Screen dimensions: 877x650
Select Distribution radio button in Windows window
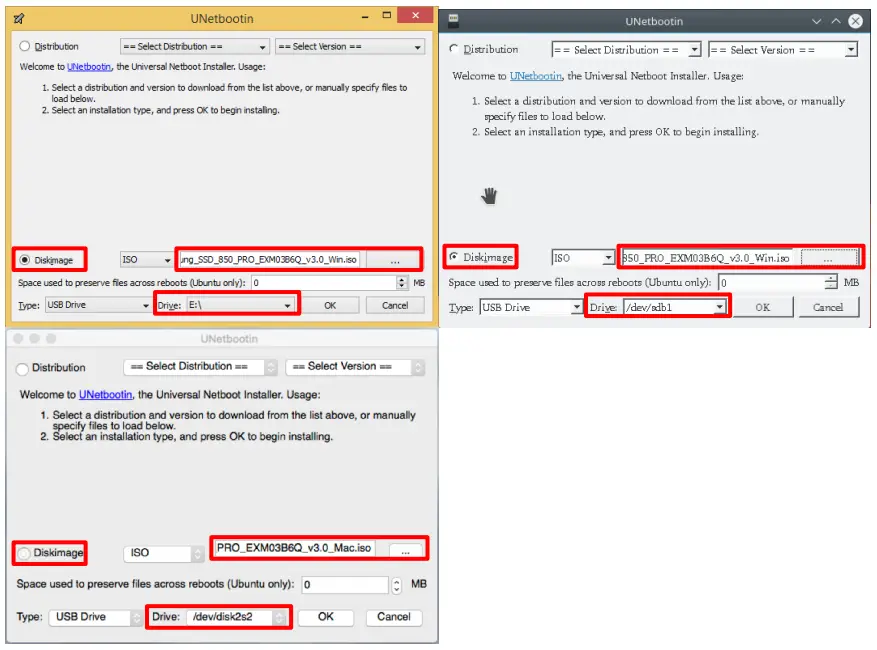25,46
